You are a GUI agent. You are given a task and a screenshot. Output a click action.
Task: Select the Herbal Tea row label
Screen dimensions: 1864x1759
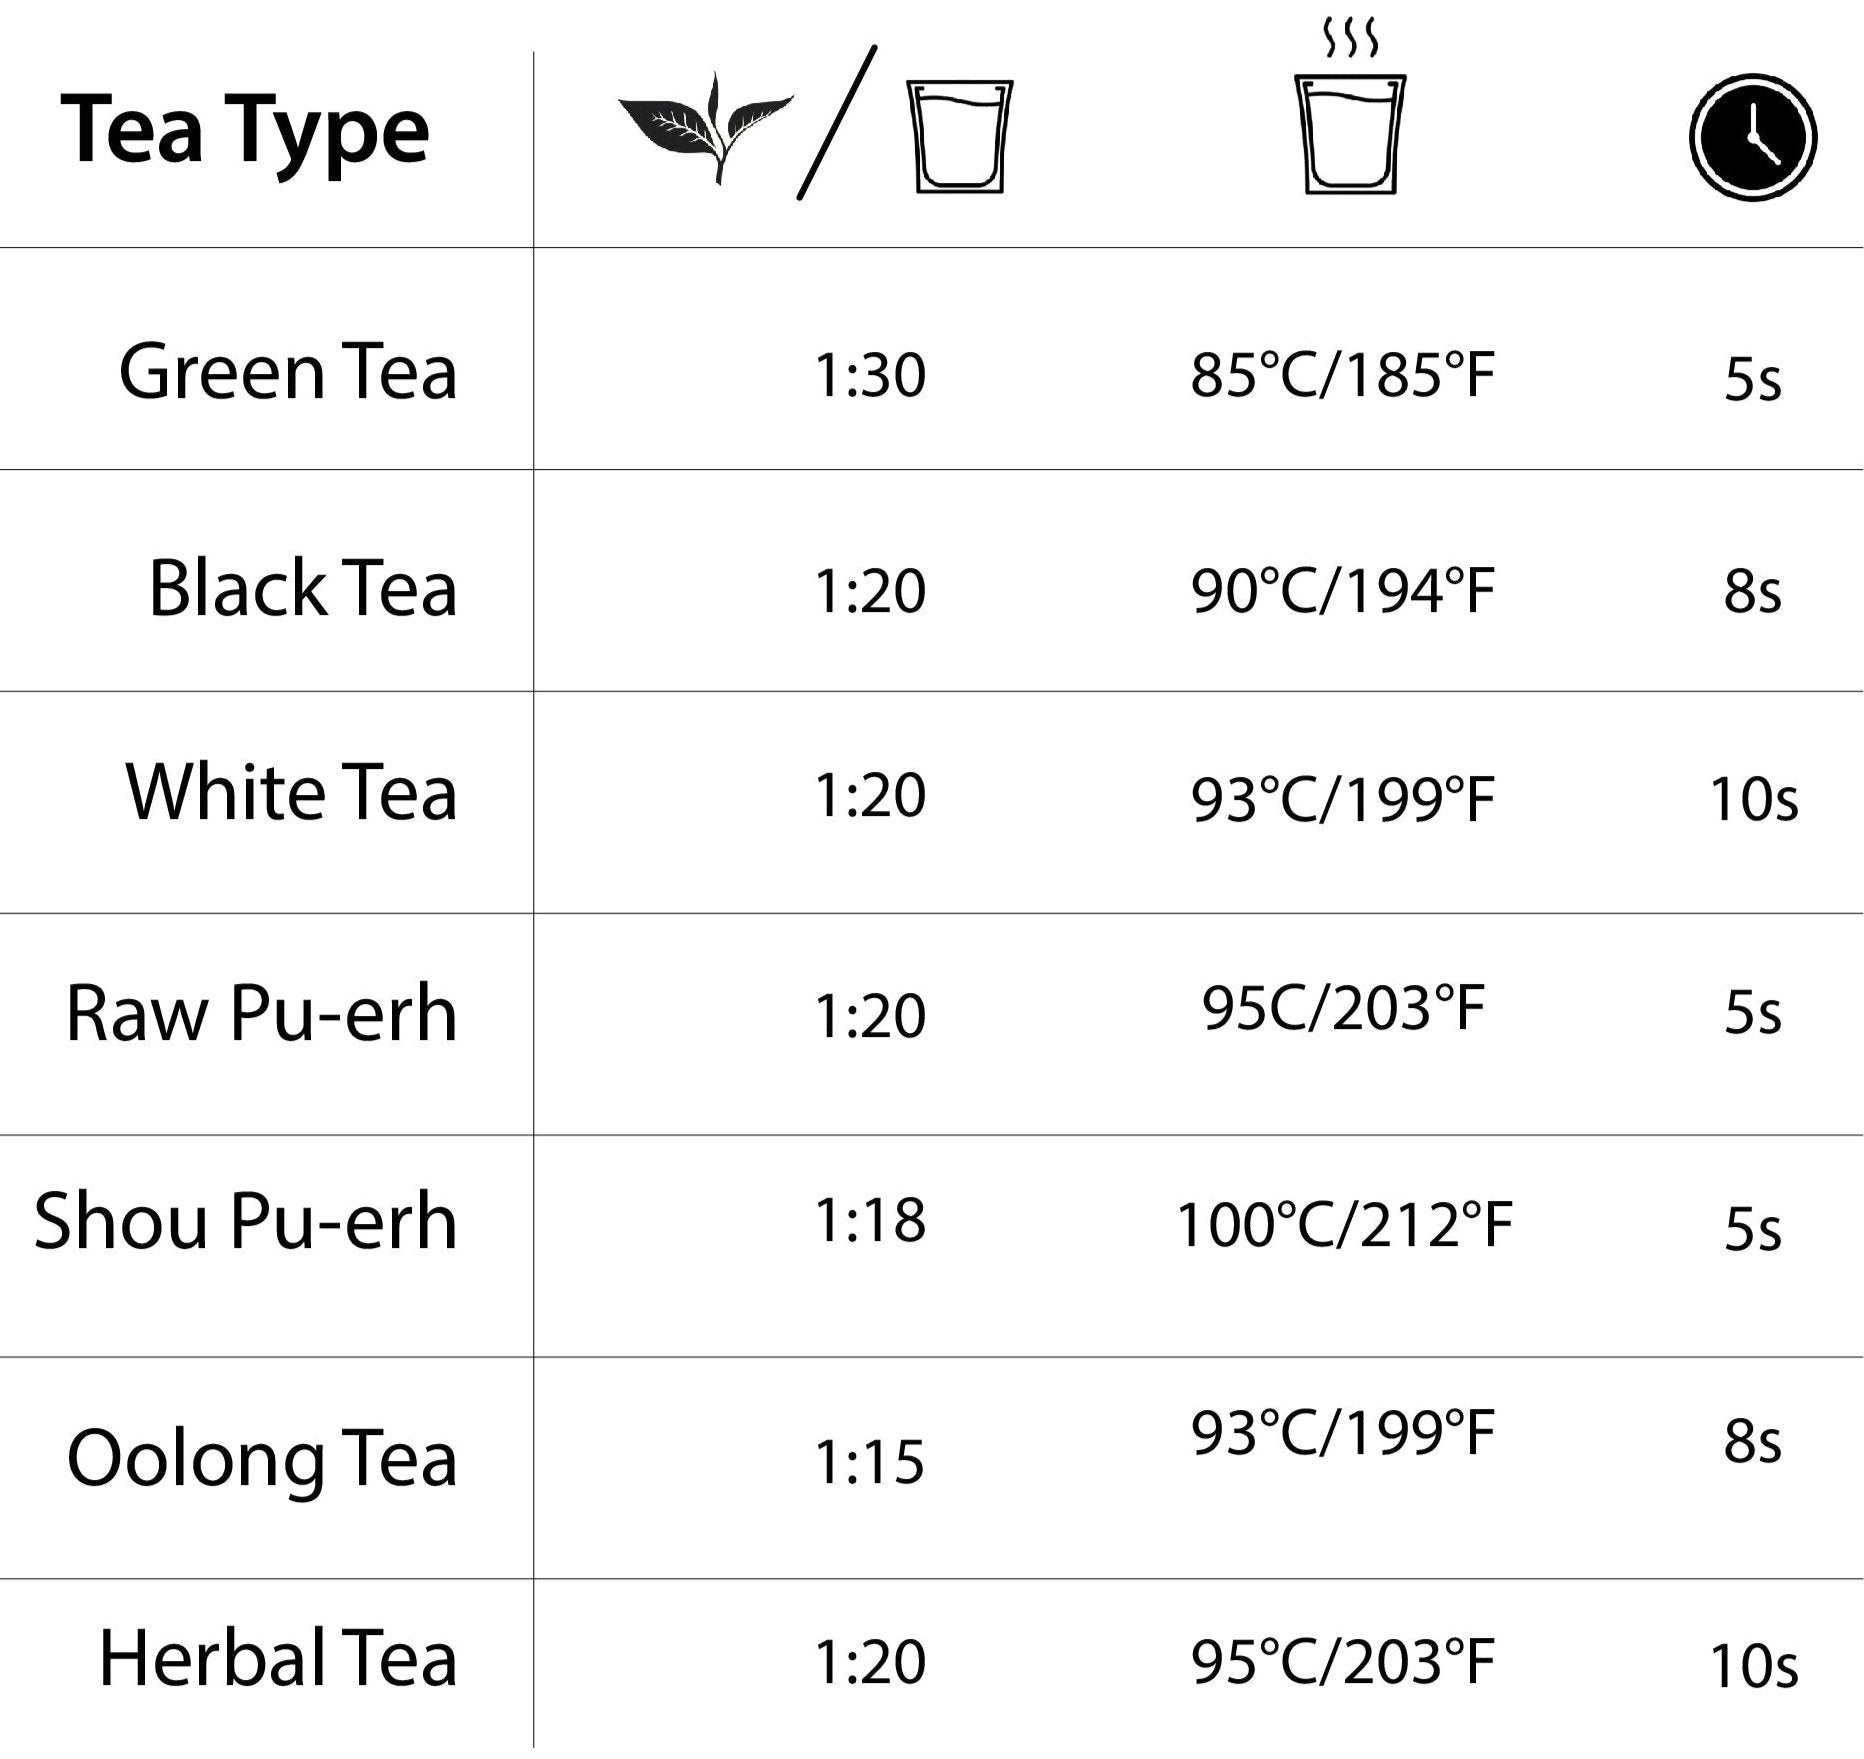coord(278,1659)
